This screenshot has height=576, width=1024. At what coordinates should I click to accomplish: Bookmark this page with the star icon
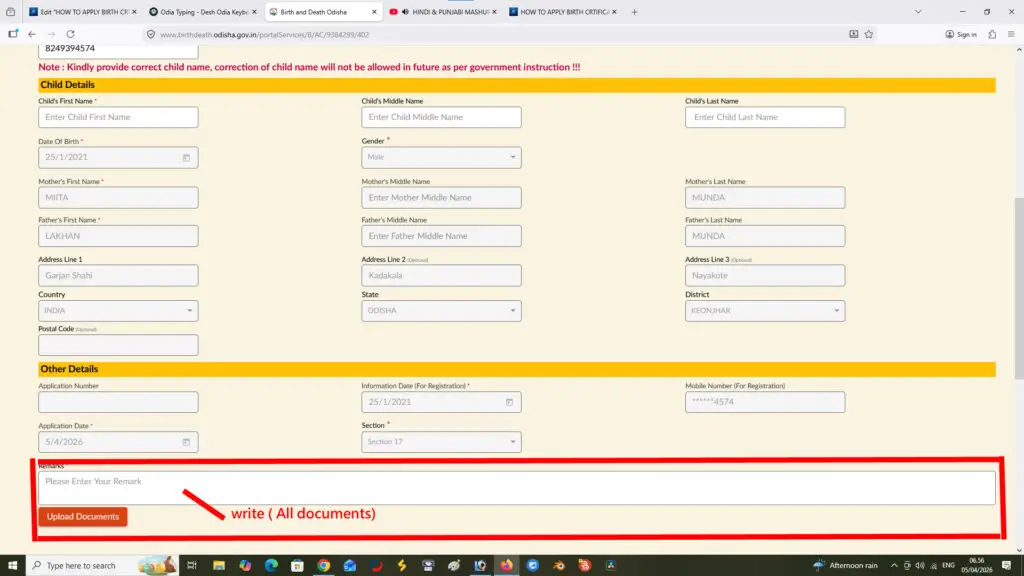[x=869, y=34]
